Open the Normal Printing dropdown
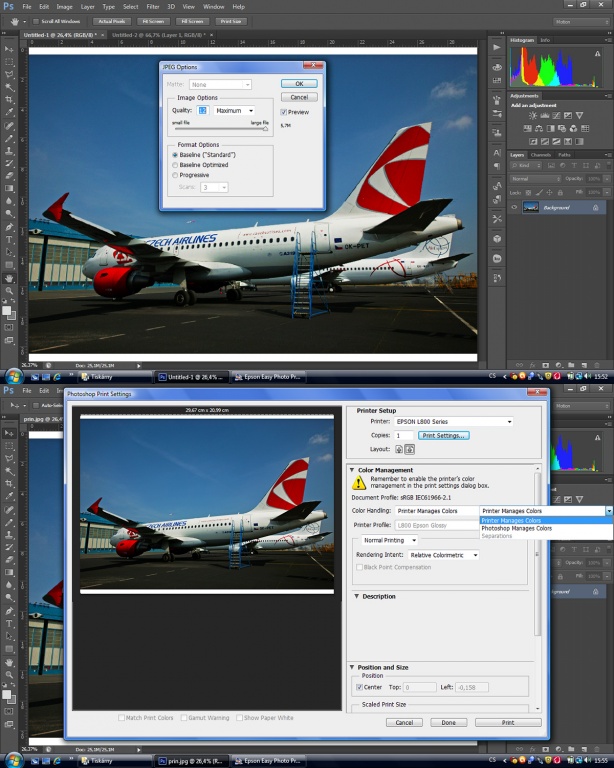 (x=390, y=540)
